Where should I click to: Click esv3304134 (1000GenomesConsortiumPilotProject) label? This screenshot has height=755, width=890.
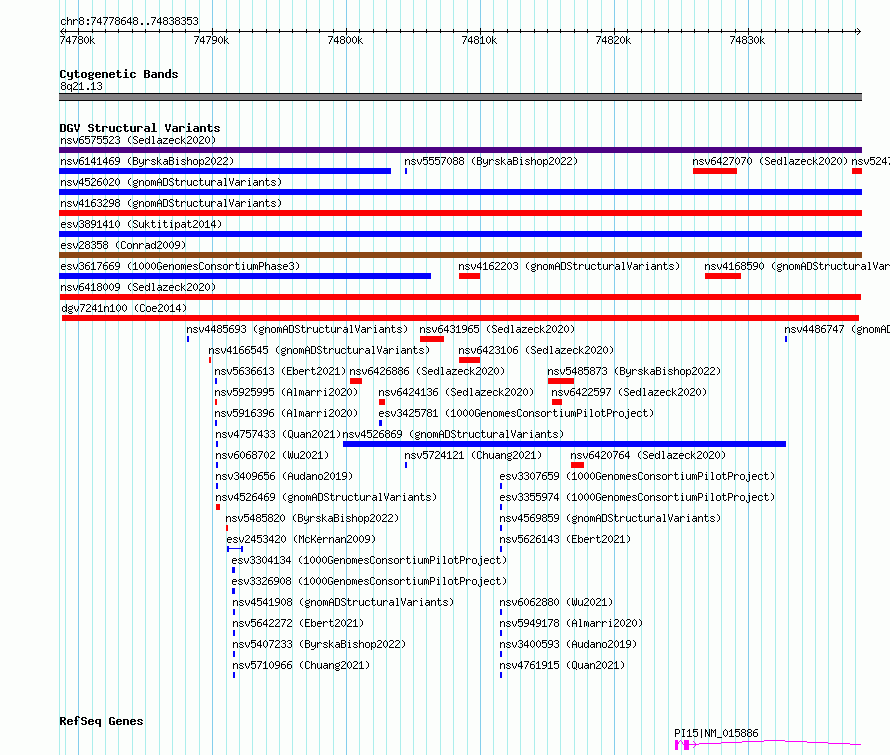coord(370,560)
